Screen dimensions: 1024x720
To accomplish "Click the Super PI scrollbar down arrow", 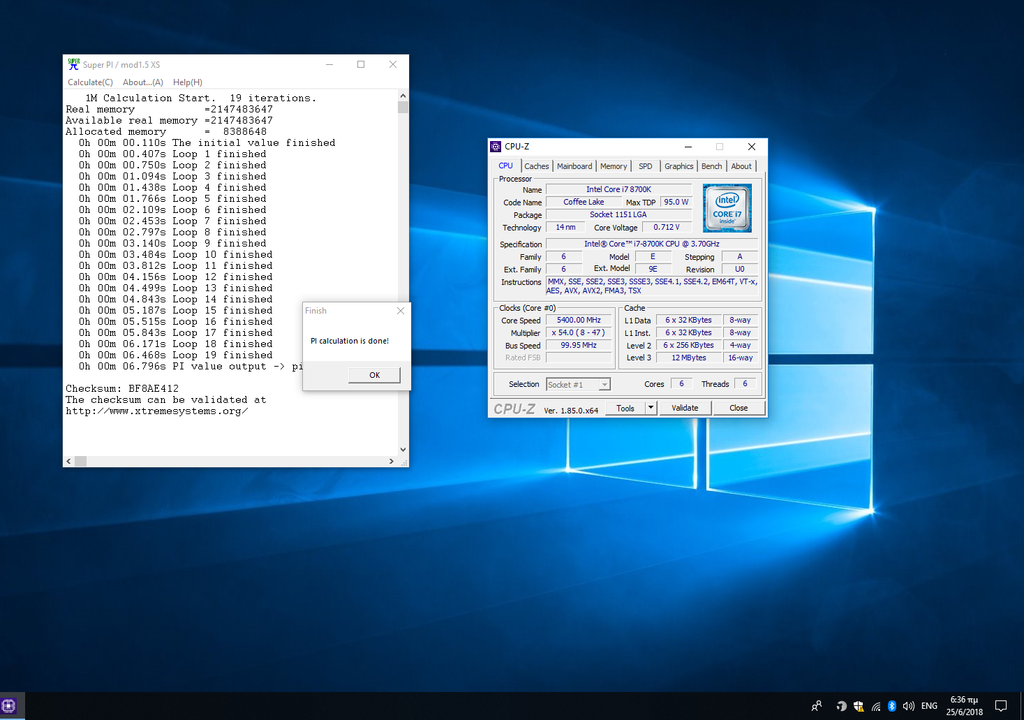I will click(403, 450).
